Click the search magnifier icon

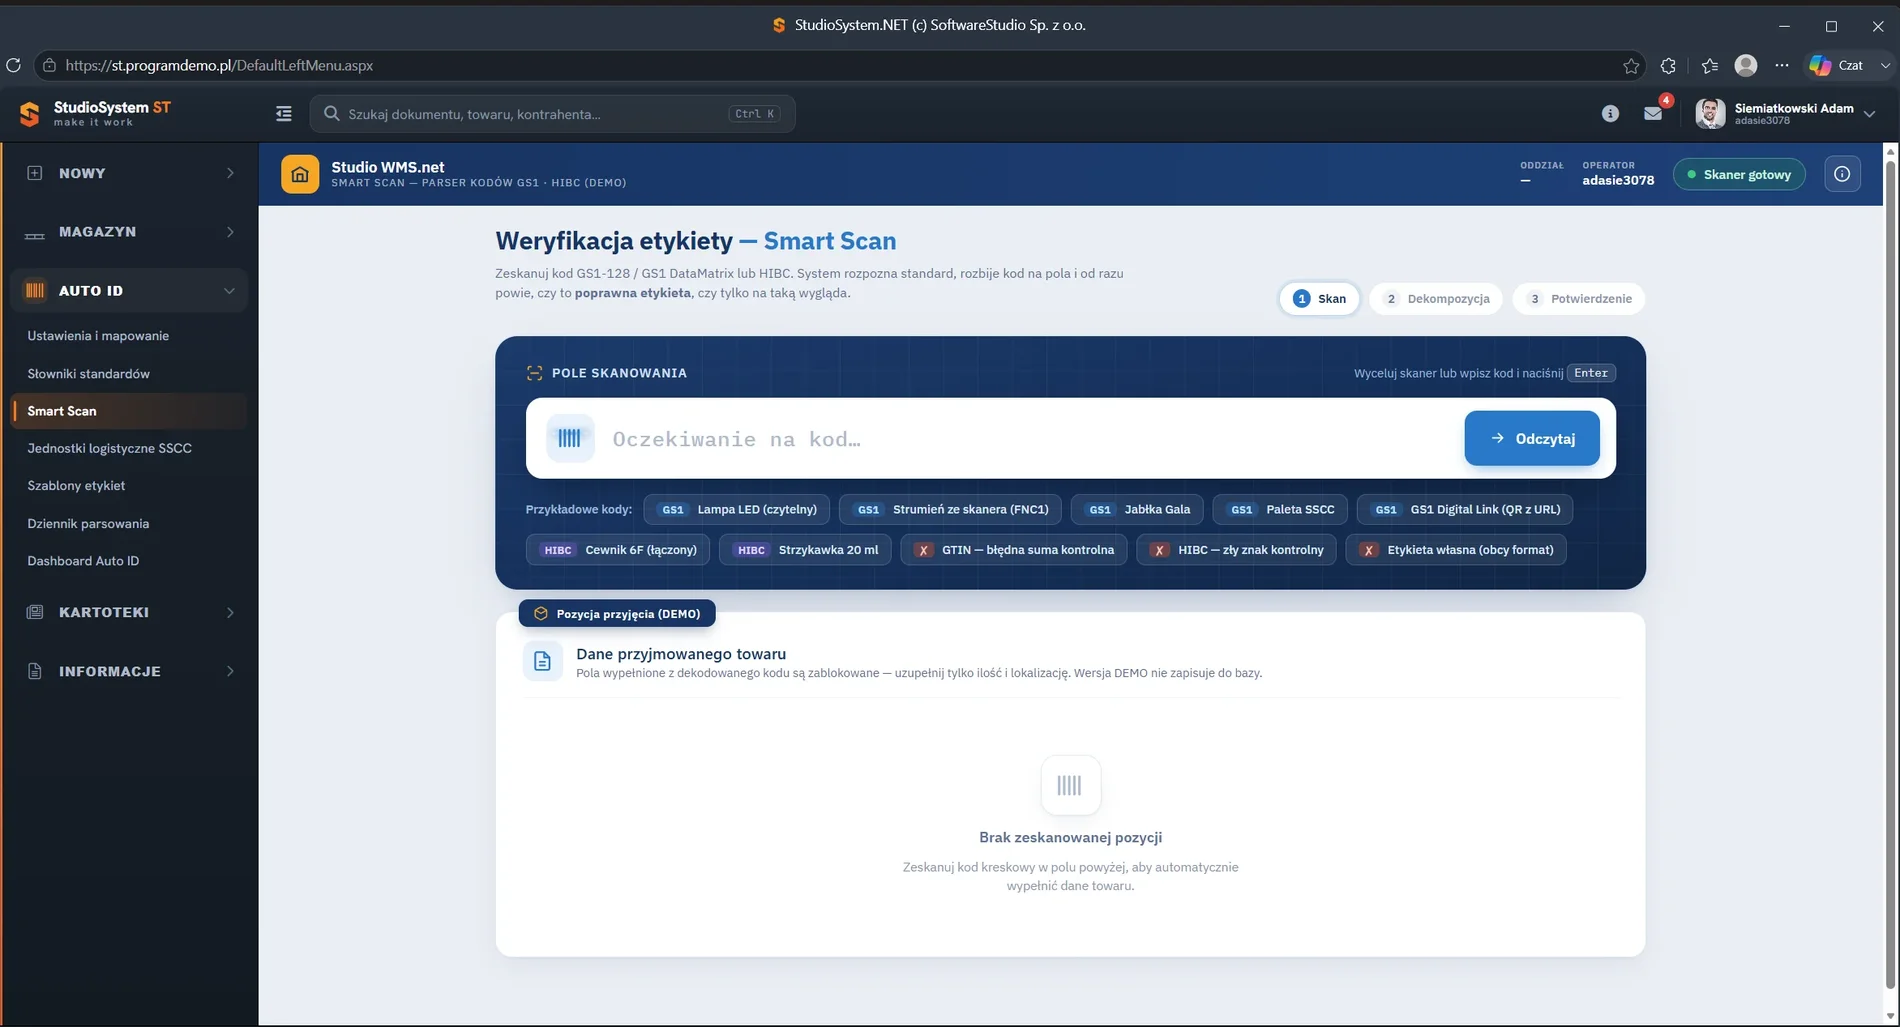(332, 114)
